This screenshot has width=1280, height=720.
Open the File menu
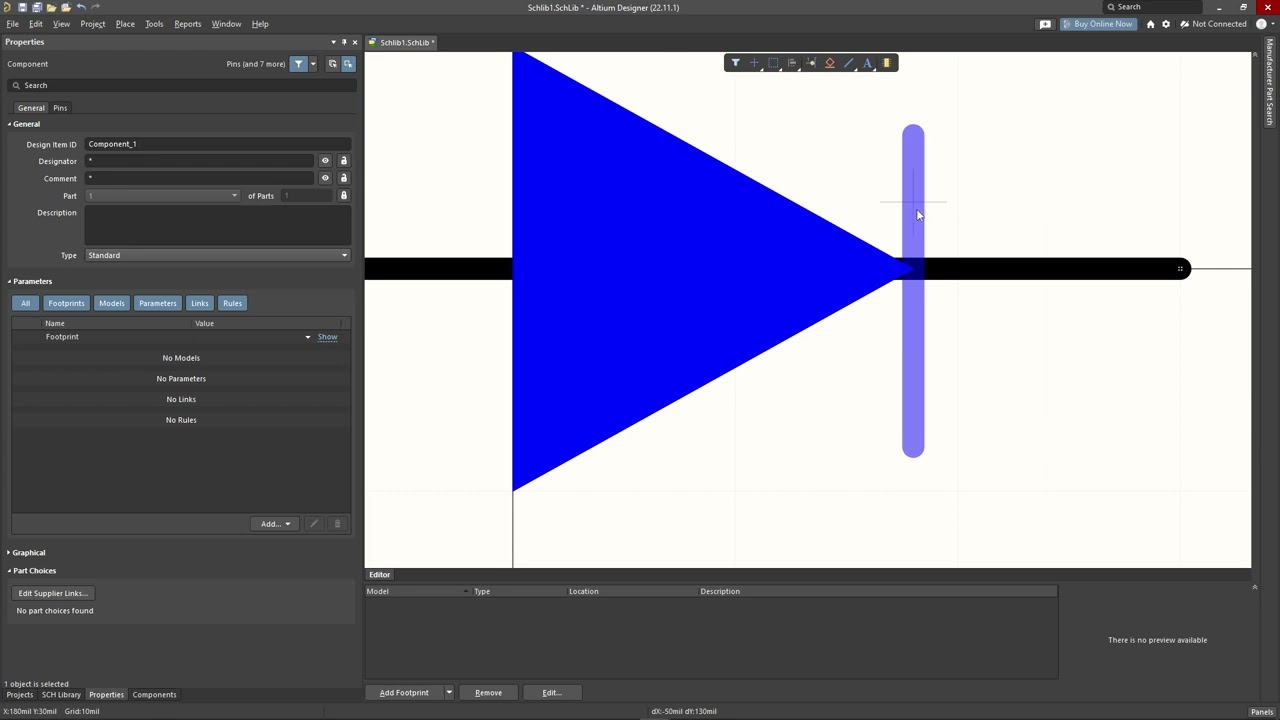[x=13, y=24]
